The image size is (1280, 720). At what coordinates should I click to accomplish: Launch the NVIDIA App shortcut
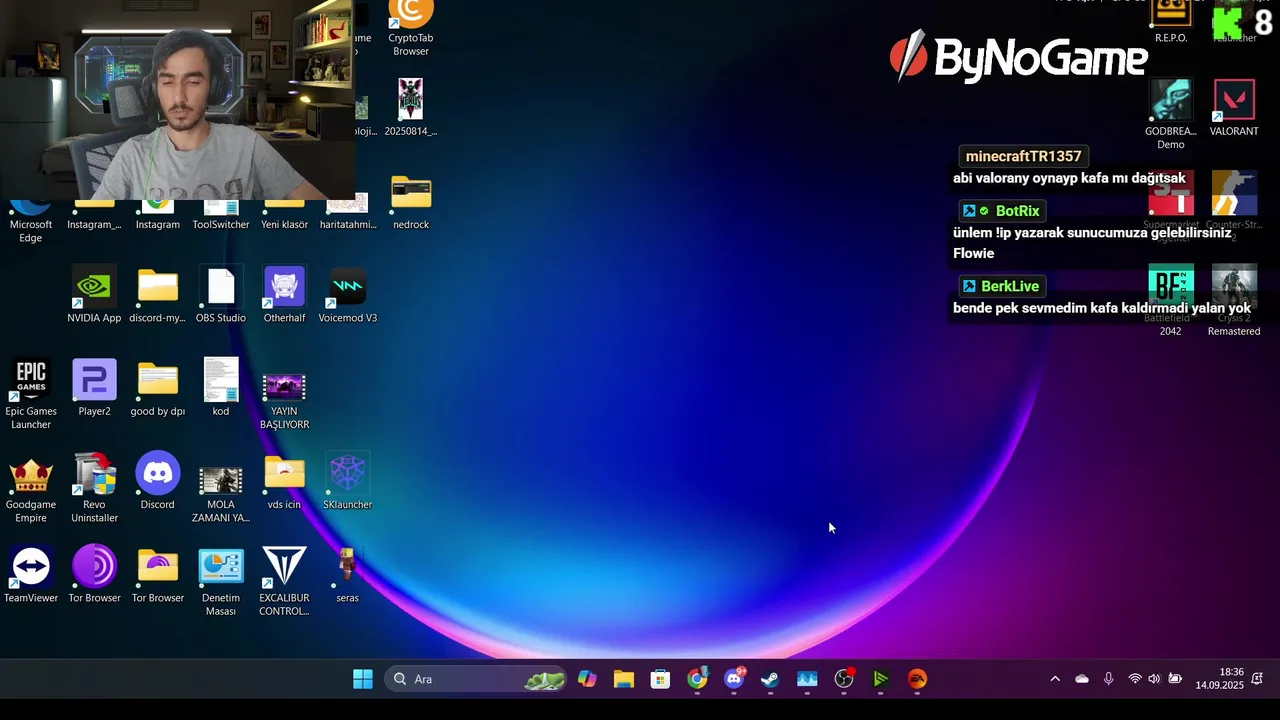pos(94,295)
